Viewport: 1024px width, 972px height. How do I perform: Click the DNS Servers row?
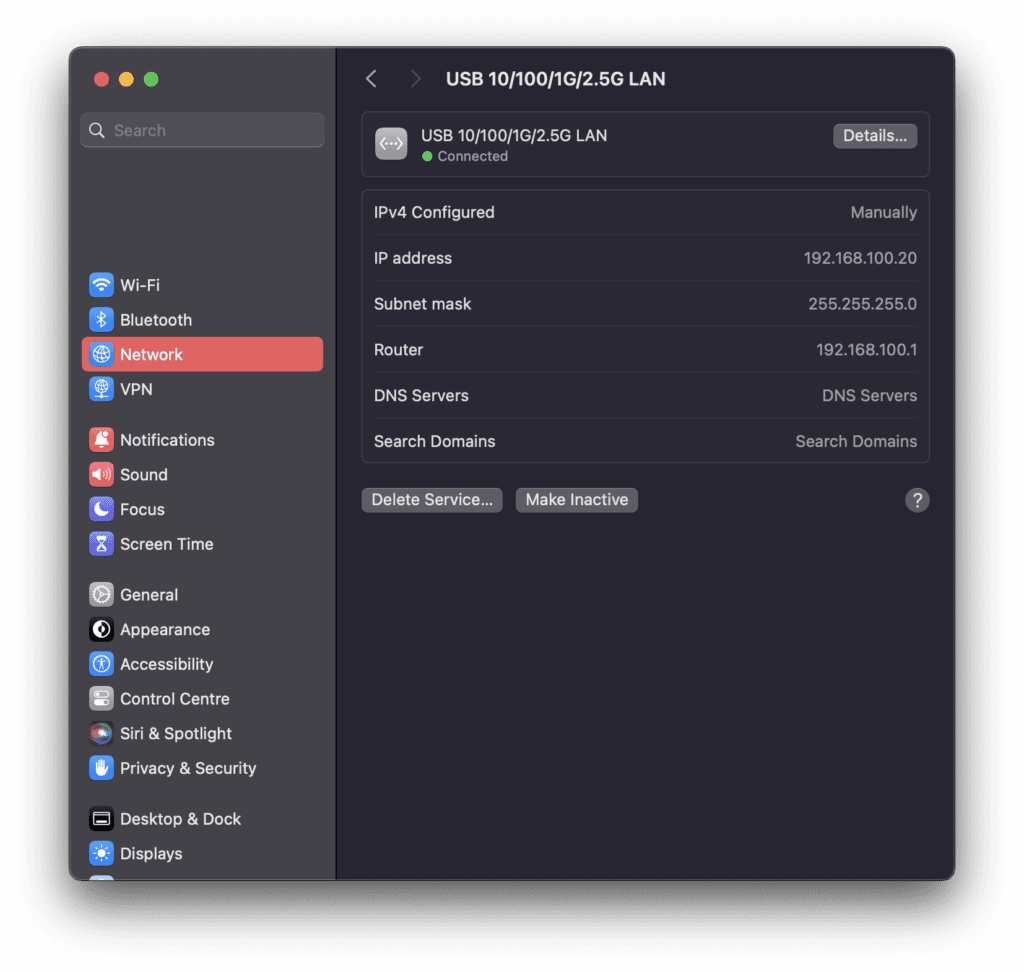[645, 395]
